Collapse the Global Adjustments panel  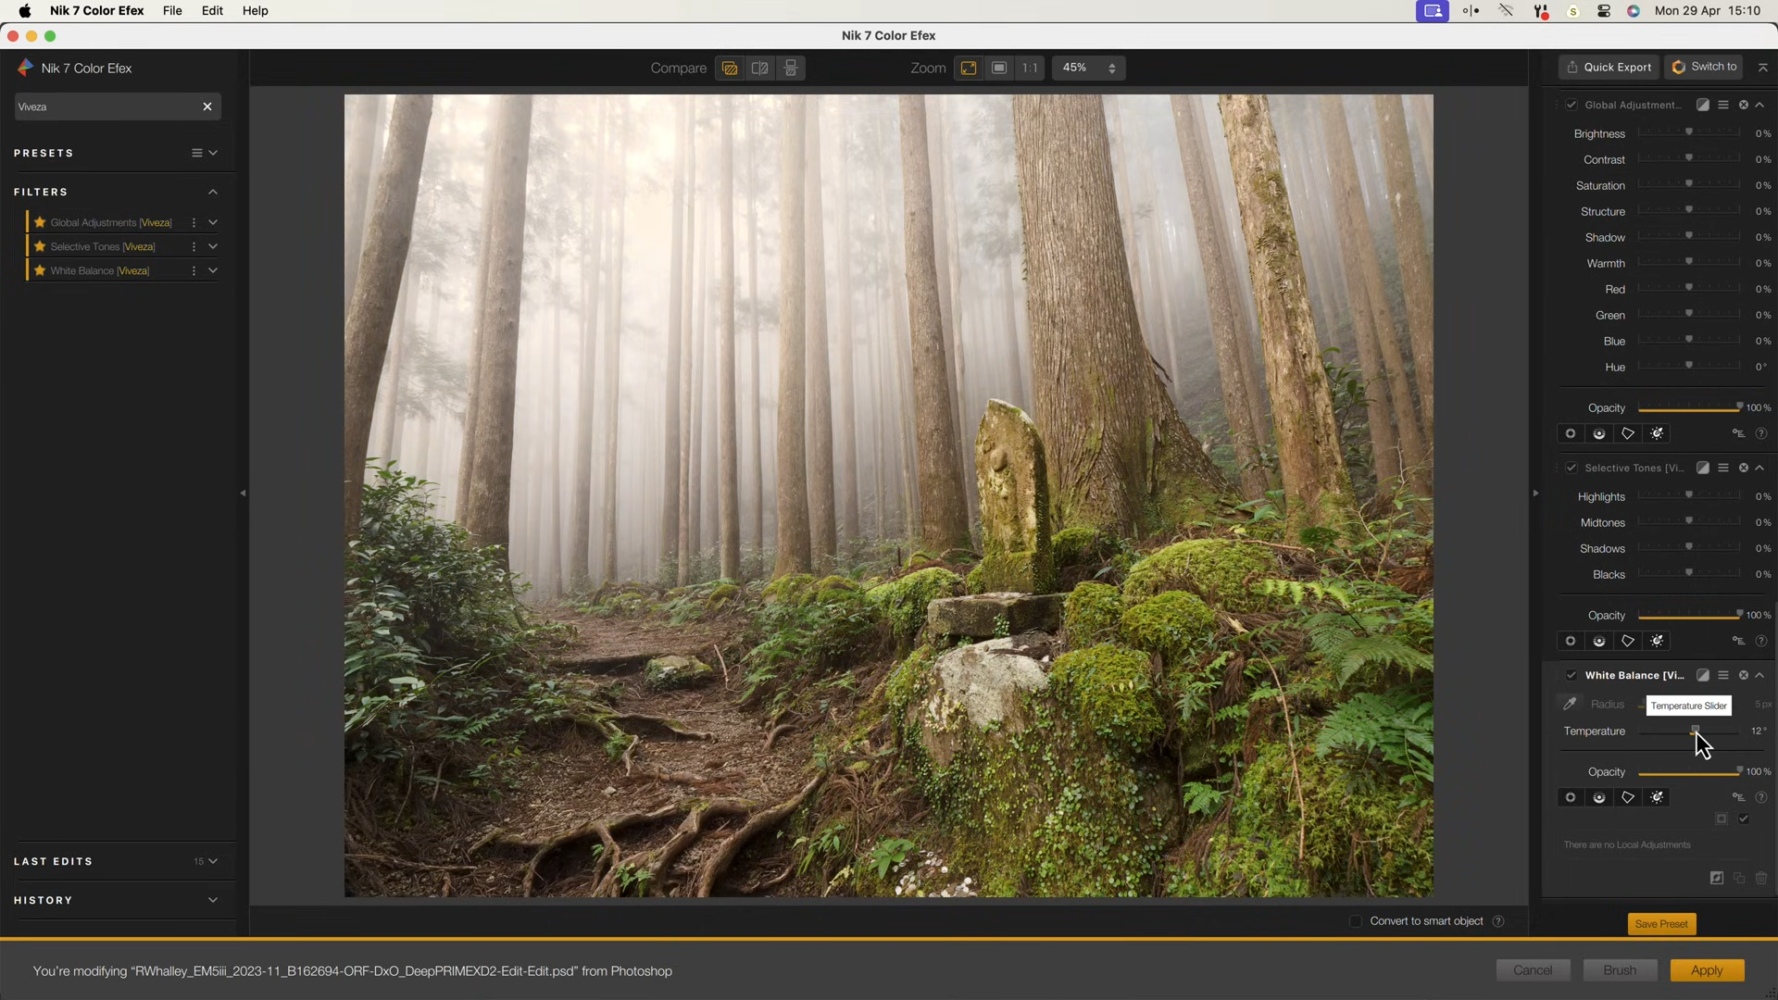coord(1760,105)
